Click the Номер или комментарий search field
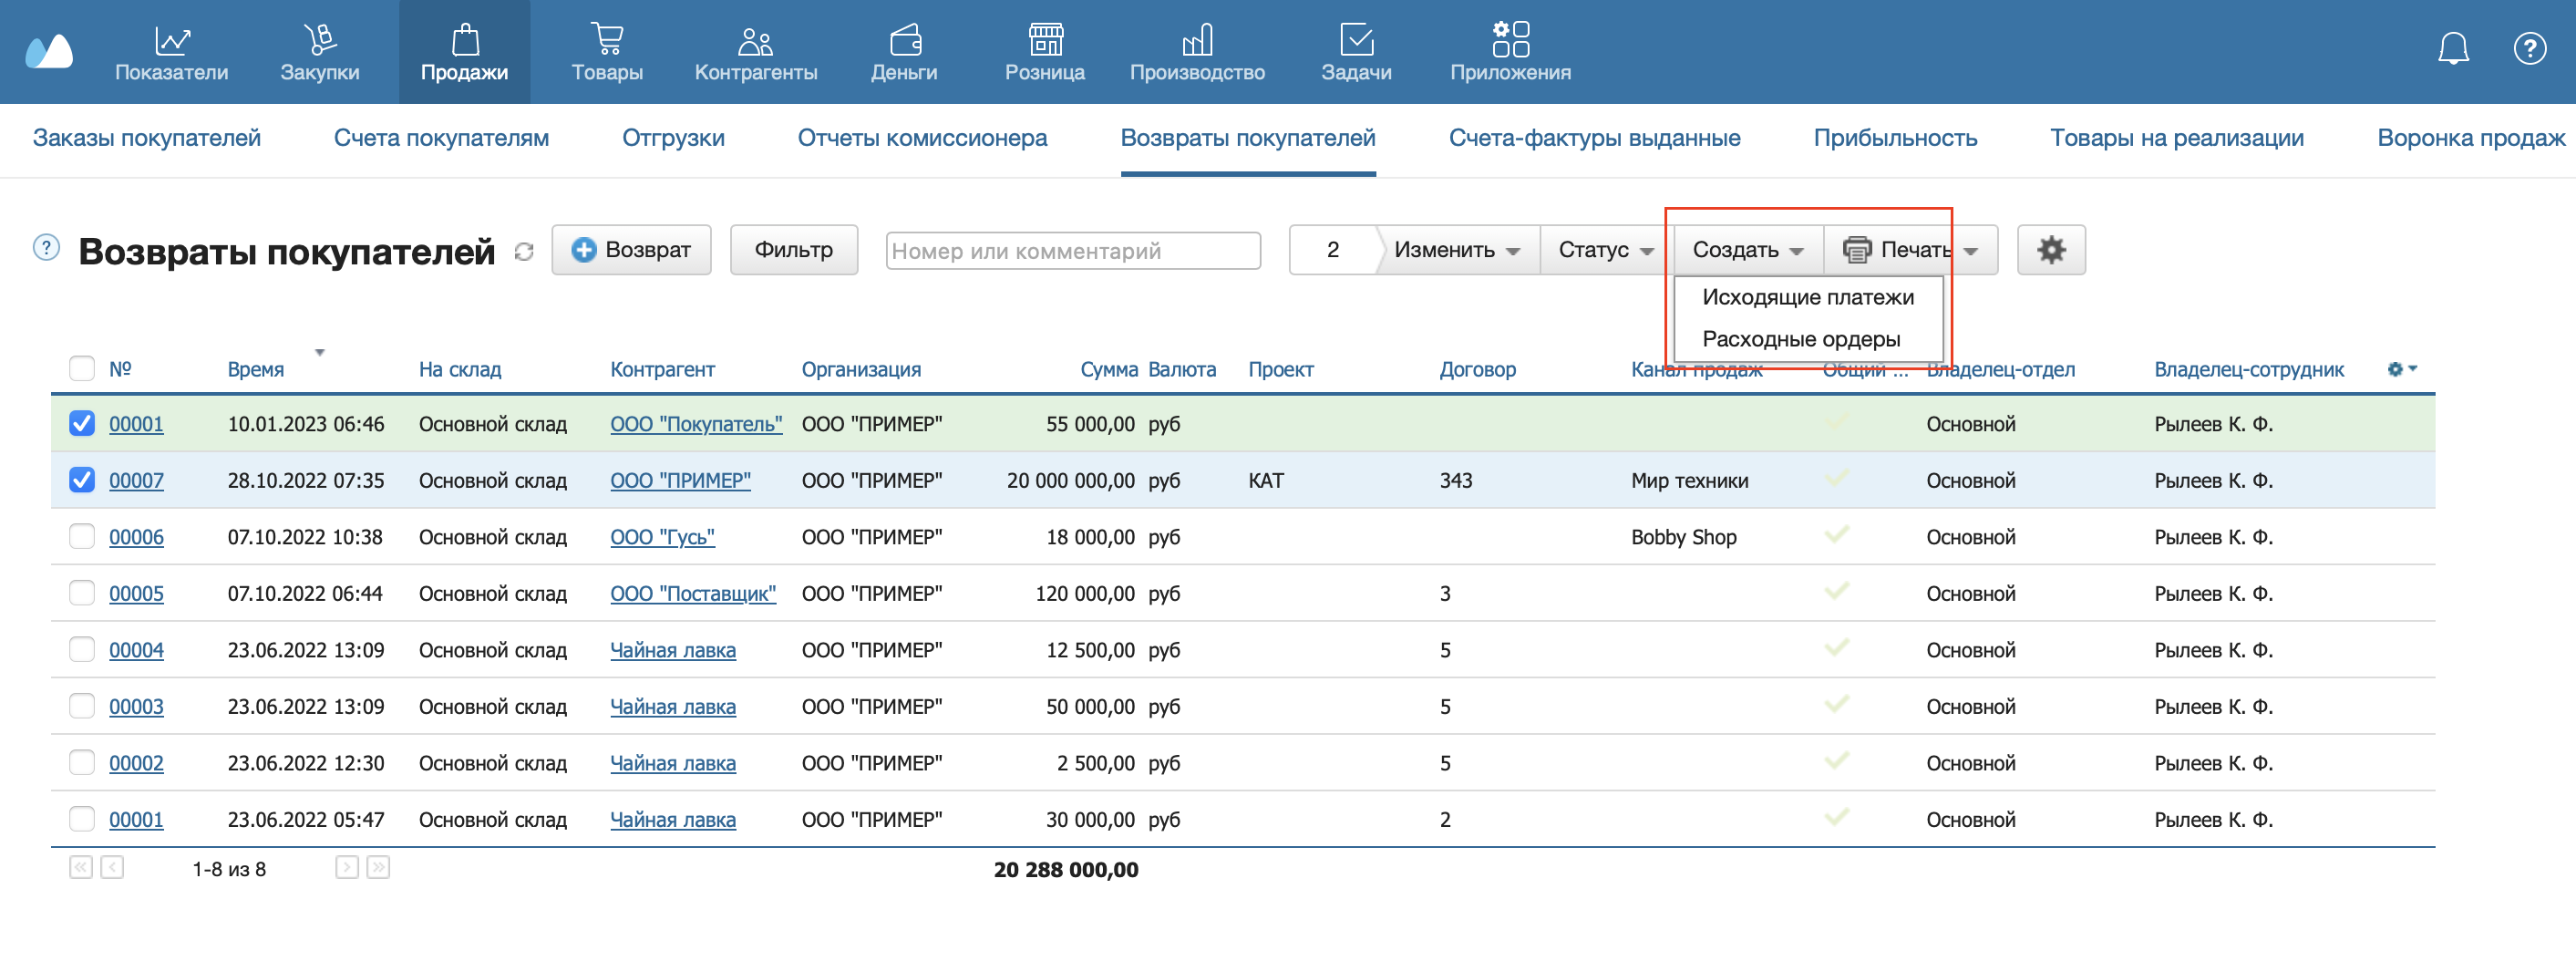This screenshot has height=961, width=2576. (x=1072, y=251)
